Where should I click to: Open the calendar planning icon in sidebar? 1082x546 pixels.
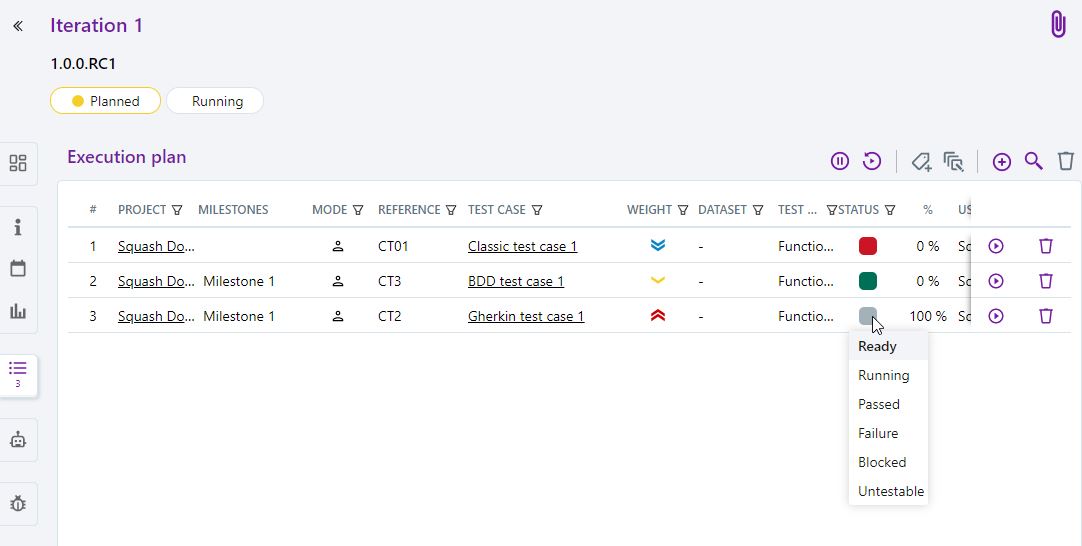[18, 269]
